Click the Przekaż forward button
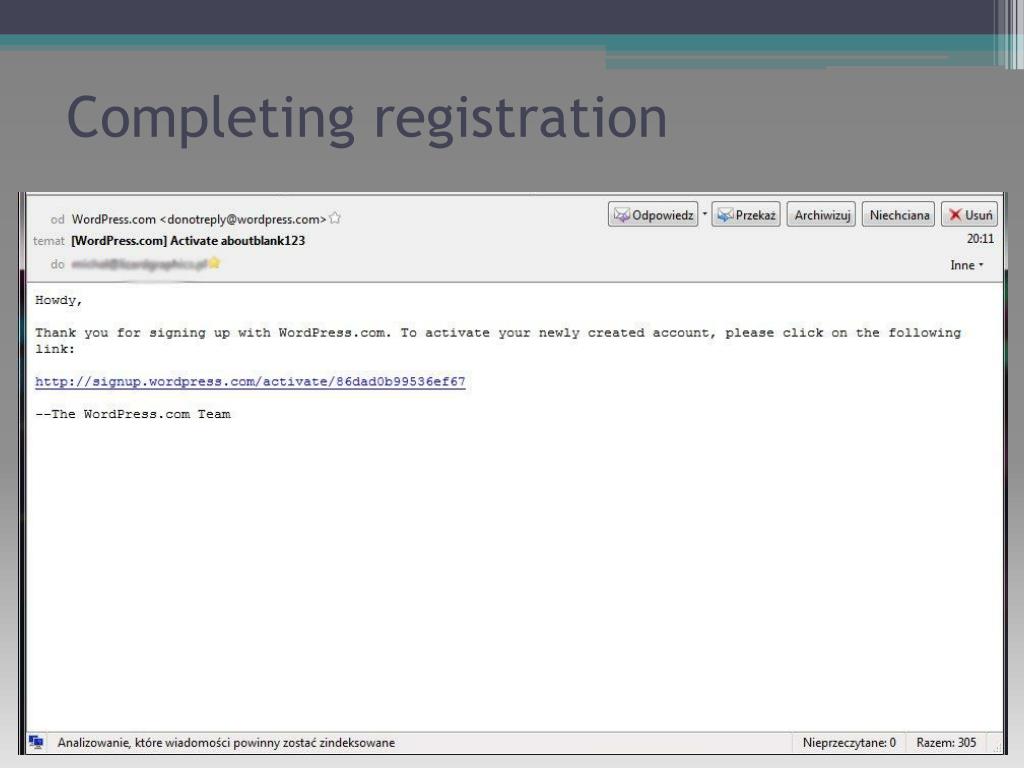Screen dimensions: 1024x768 pyautogui.click(x=746, y=214)
